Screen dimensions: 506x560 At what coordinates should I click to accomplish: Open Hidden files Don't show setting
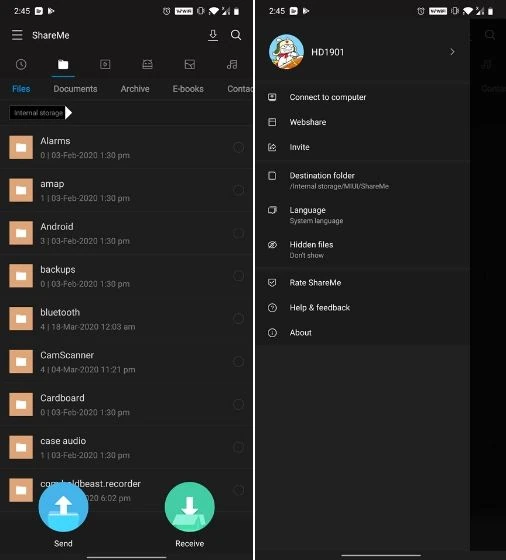[362, 250]
